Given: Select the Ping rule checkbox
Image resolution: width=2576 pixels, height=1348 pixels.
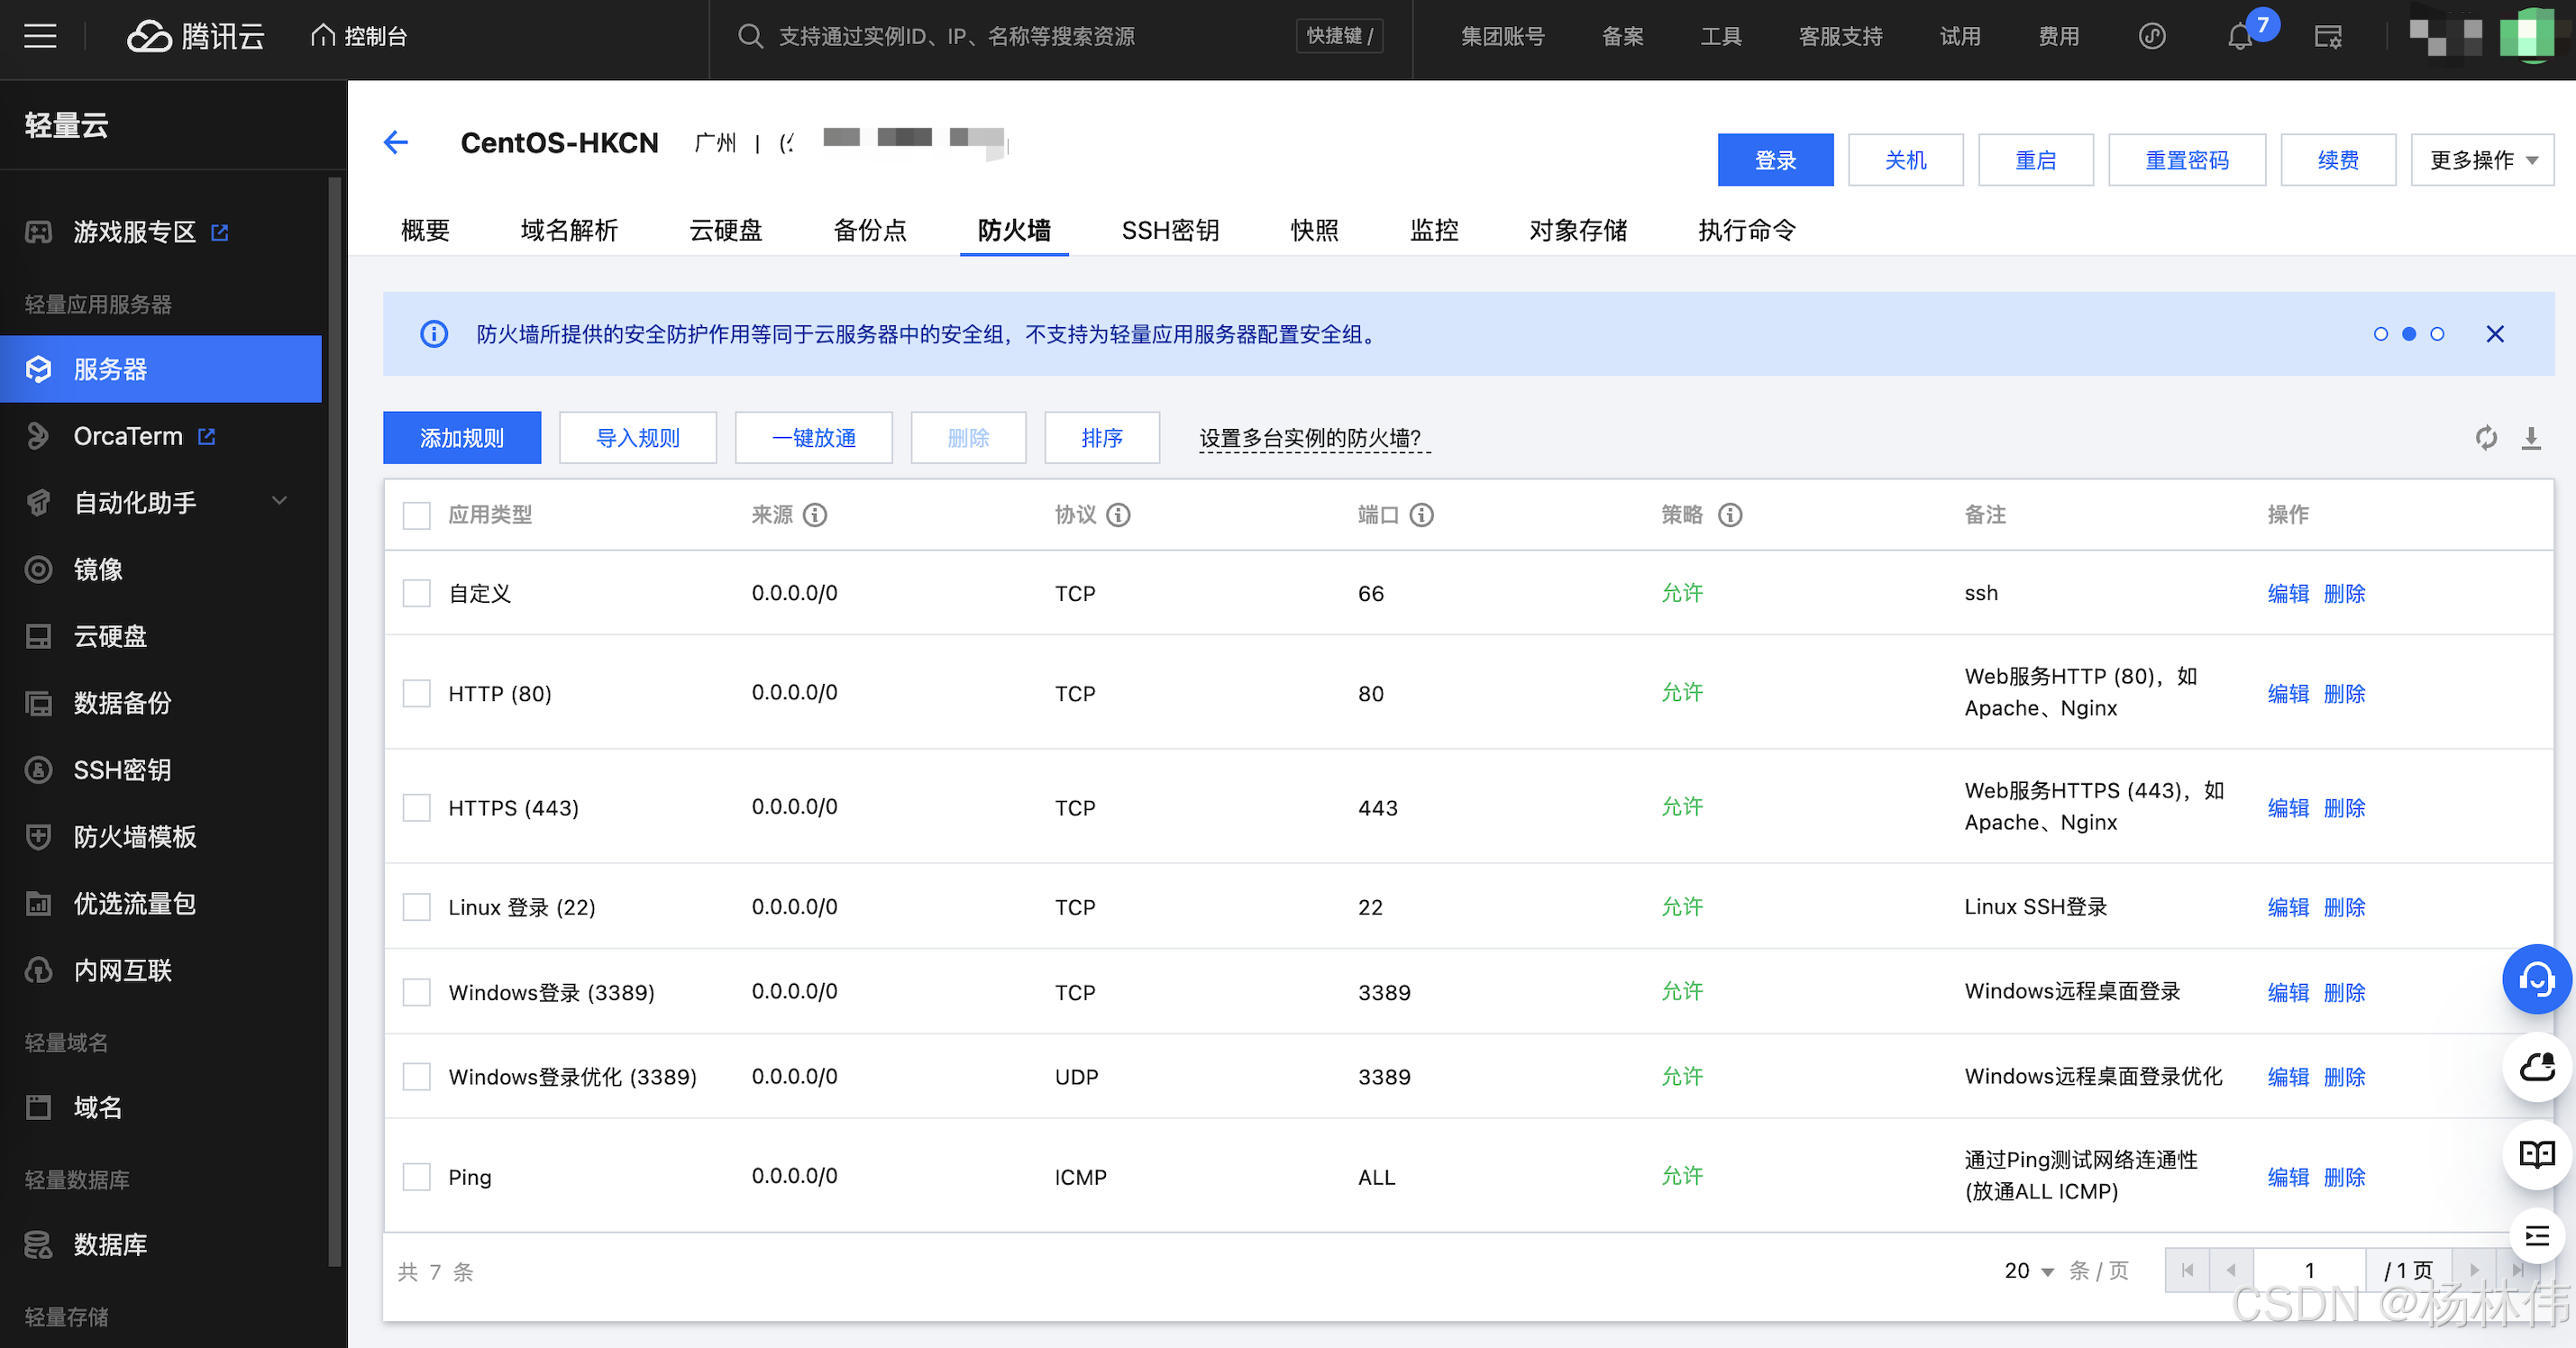Looking at the screenshot, I should click(x=416, y=1176).
